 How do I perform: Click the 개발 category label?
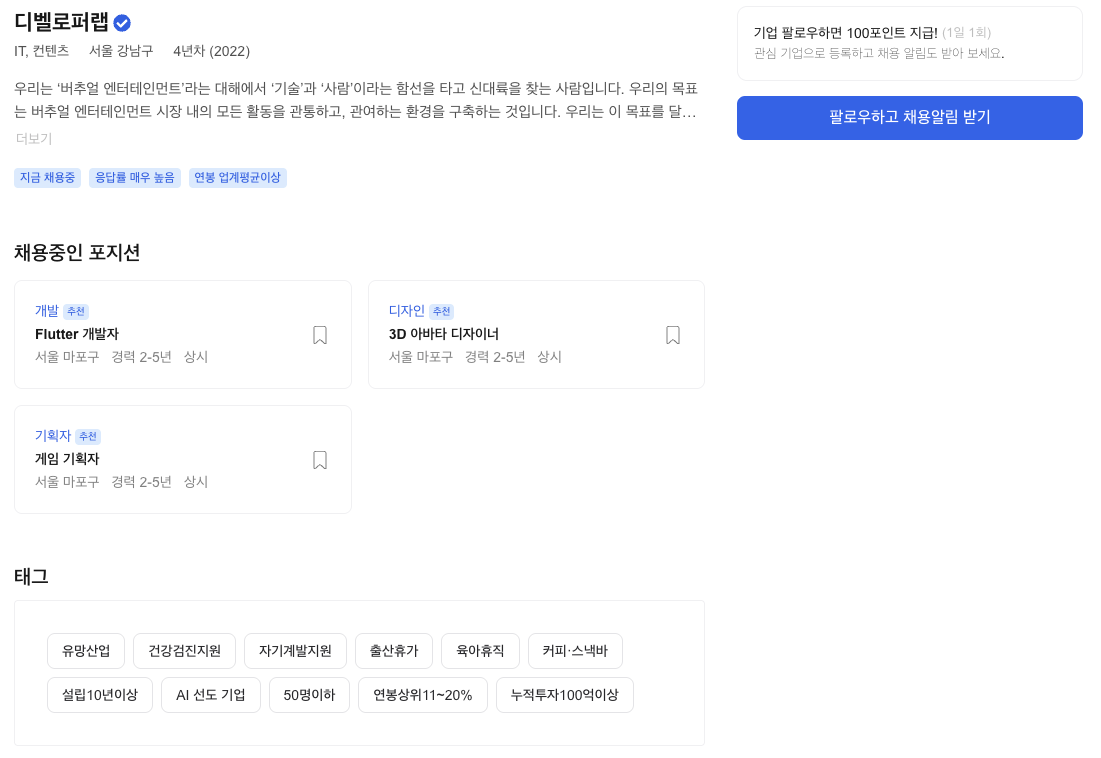tap(47, 311)
